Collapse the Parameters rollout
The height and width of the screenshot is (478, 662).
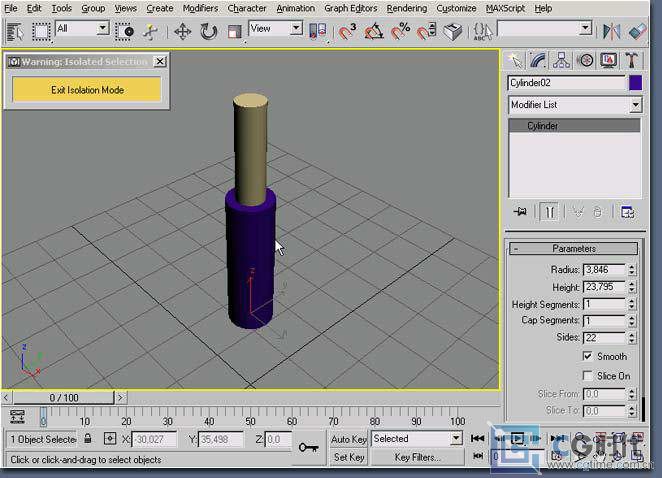pos(574,248)
